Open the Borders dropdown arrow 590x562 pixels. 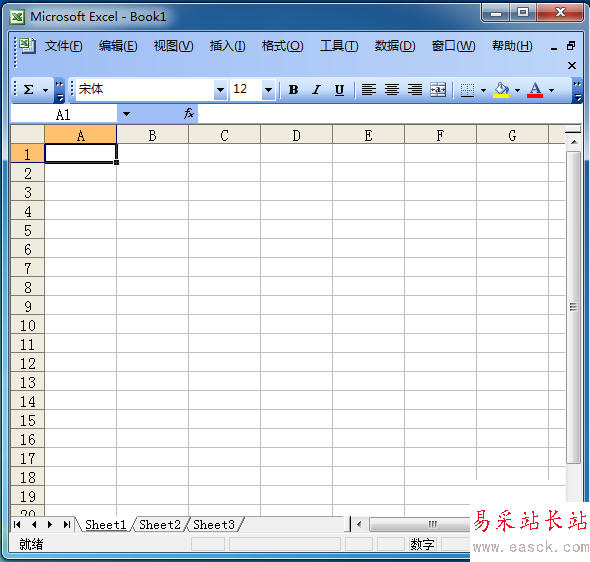click(484, 90)
